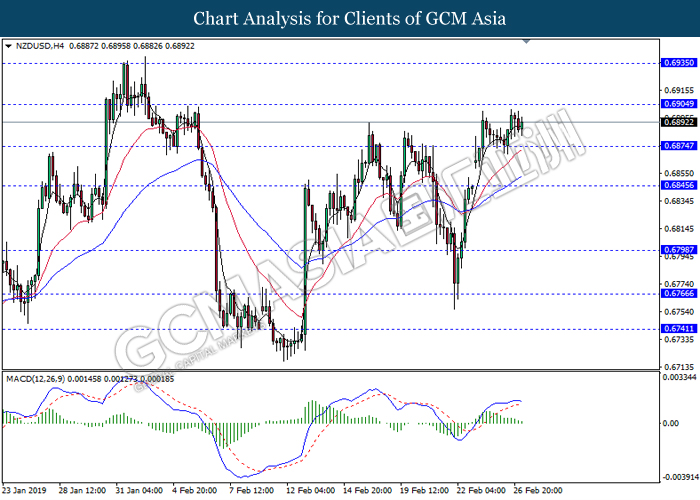Click the 0.67666 price level label
700x500 pixels.
coord(679,293)
